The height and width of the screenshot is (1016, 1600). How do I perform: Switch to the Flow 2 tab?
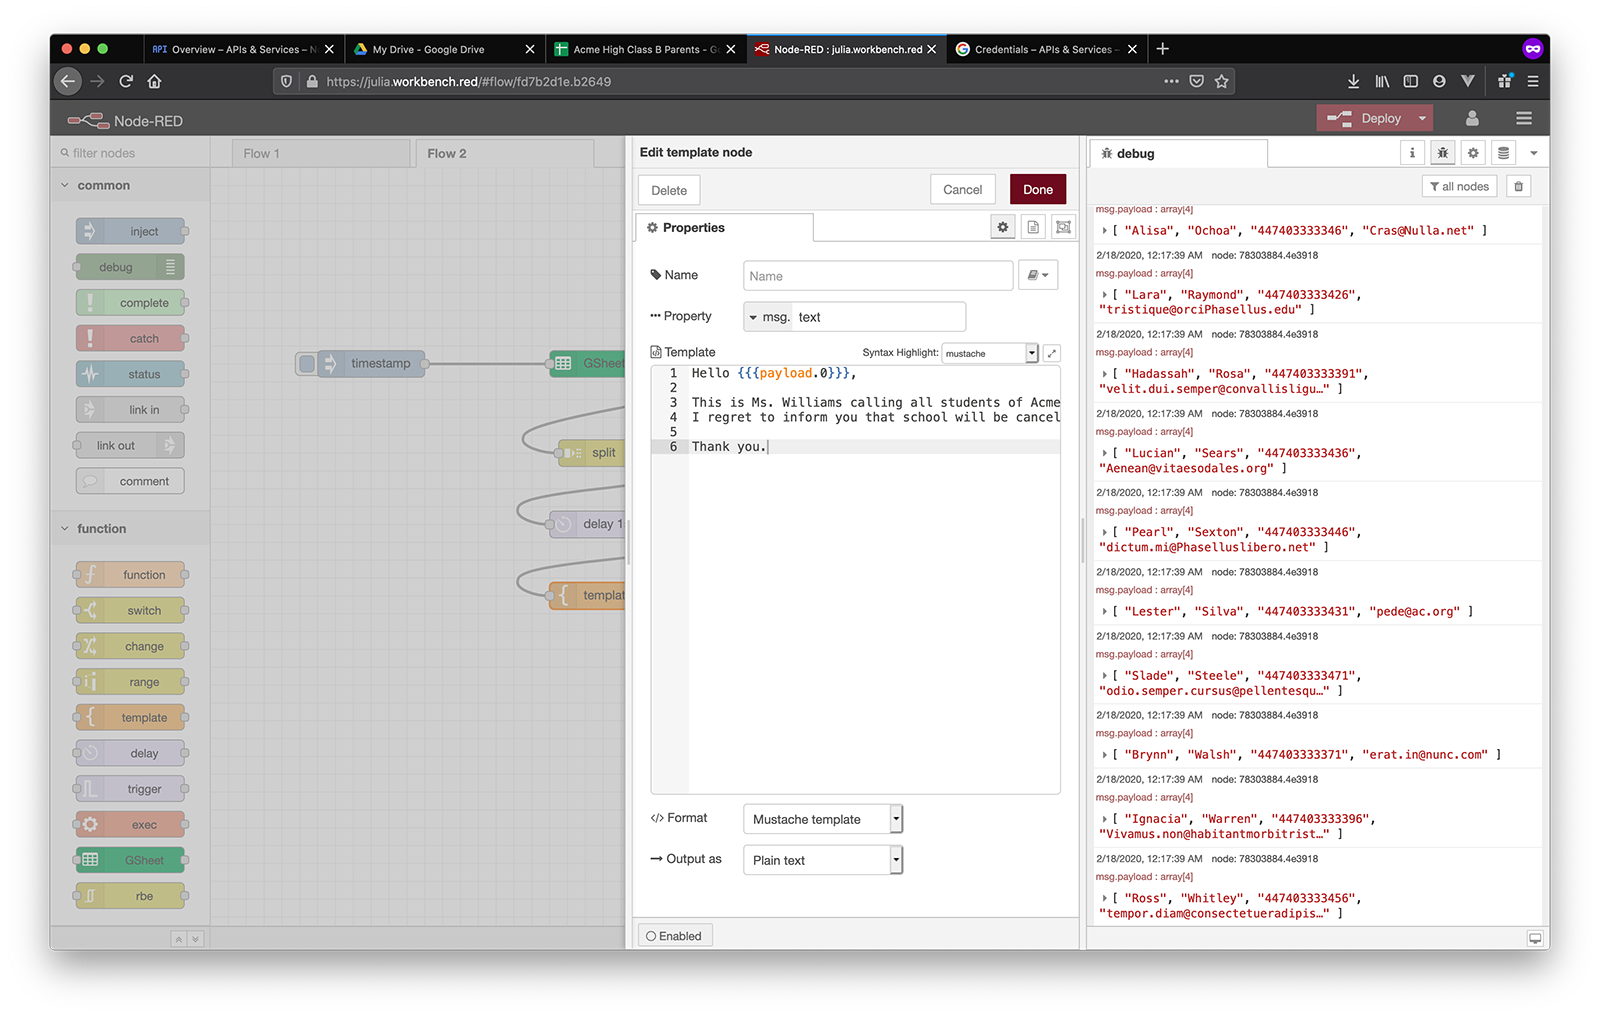[505, 153]
